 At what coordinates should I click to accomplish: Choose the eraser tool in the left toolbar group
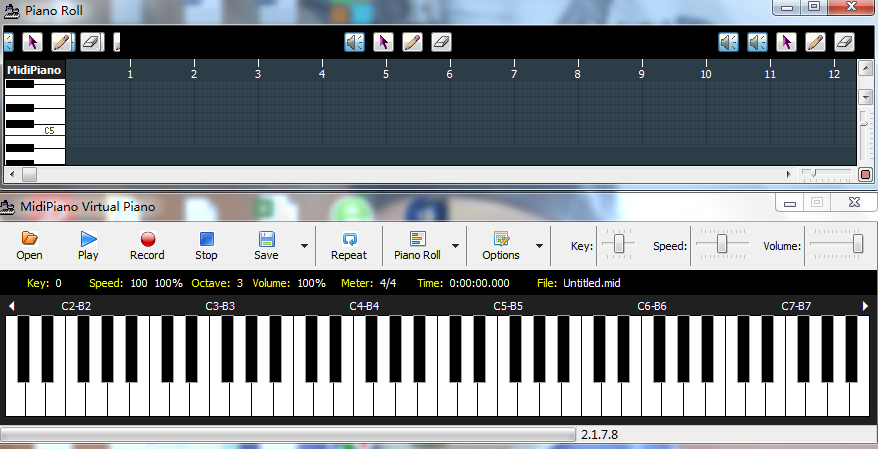coord(91,42)
